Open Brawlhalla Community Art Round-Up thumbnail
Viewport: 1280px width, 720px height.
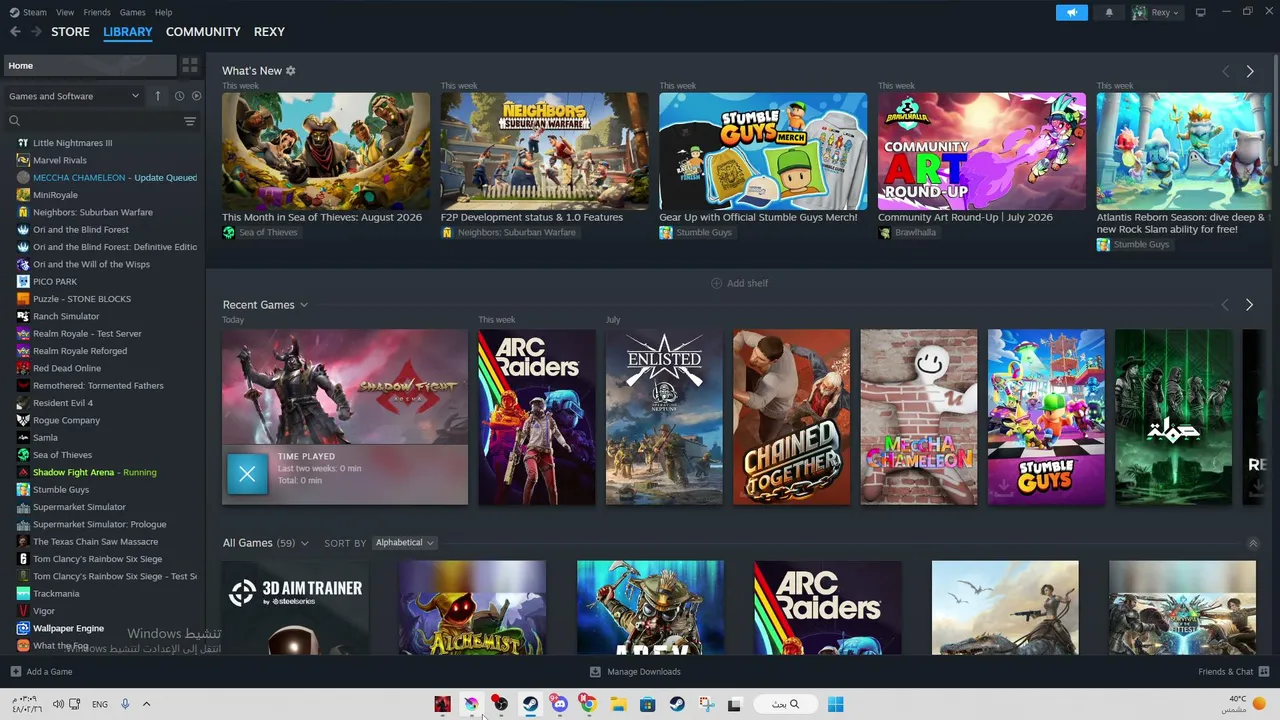pyautogui.click(x=982, y=151)
